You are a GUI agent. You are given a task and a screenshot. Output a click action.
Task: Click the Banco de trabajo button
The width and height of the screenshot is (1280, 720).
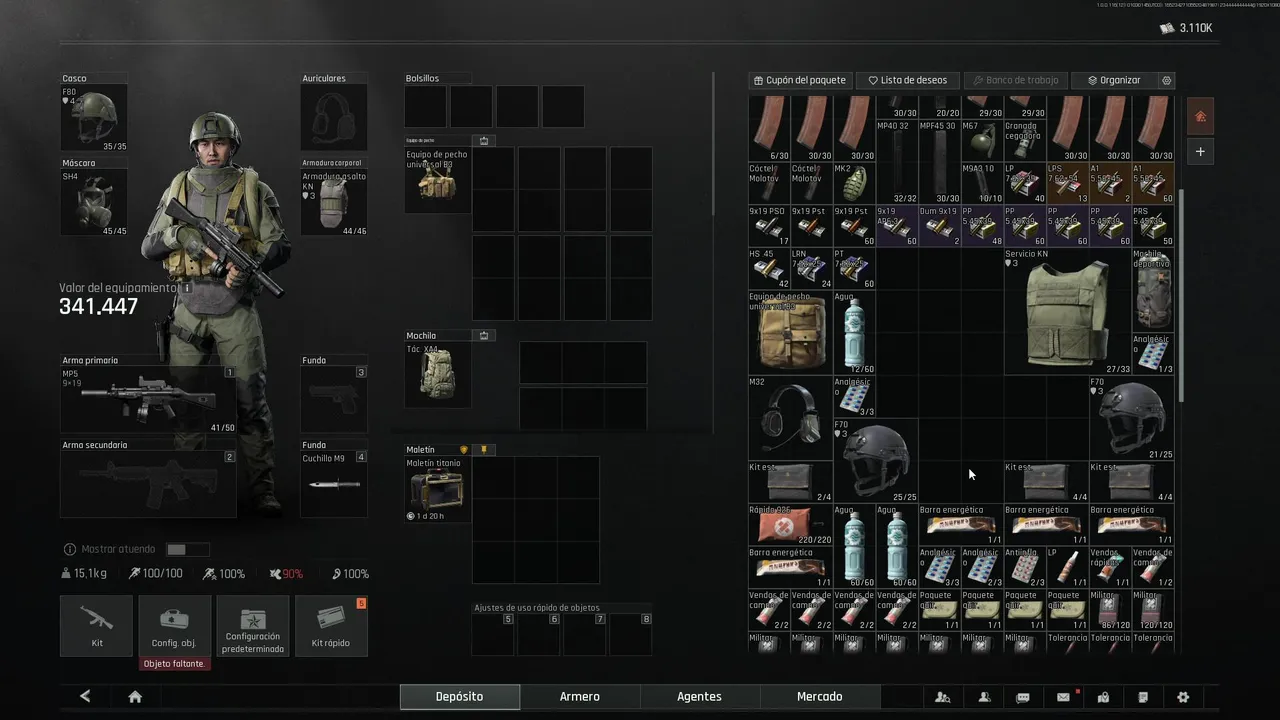(1015, 80)
